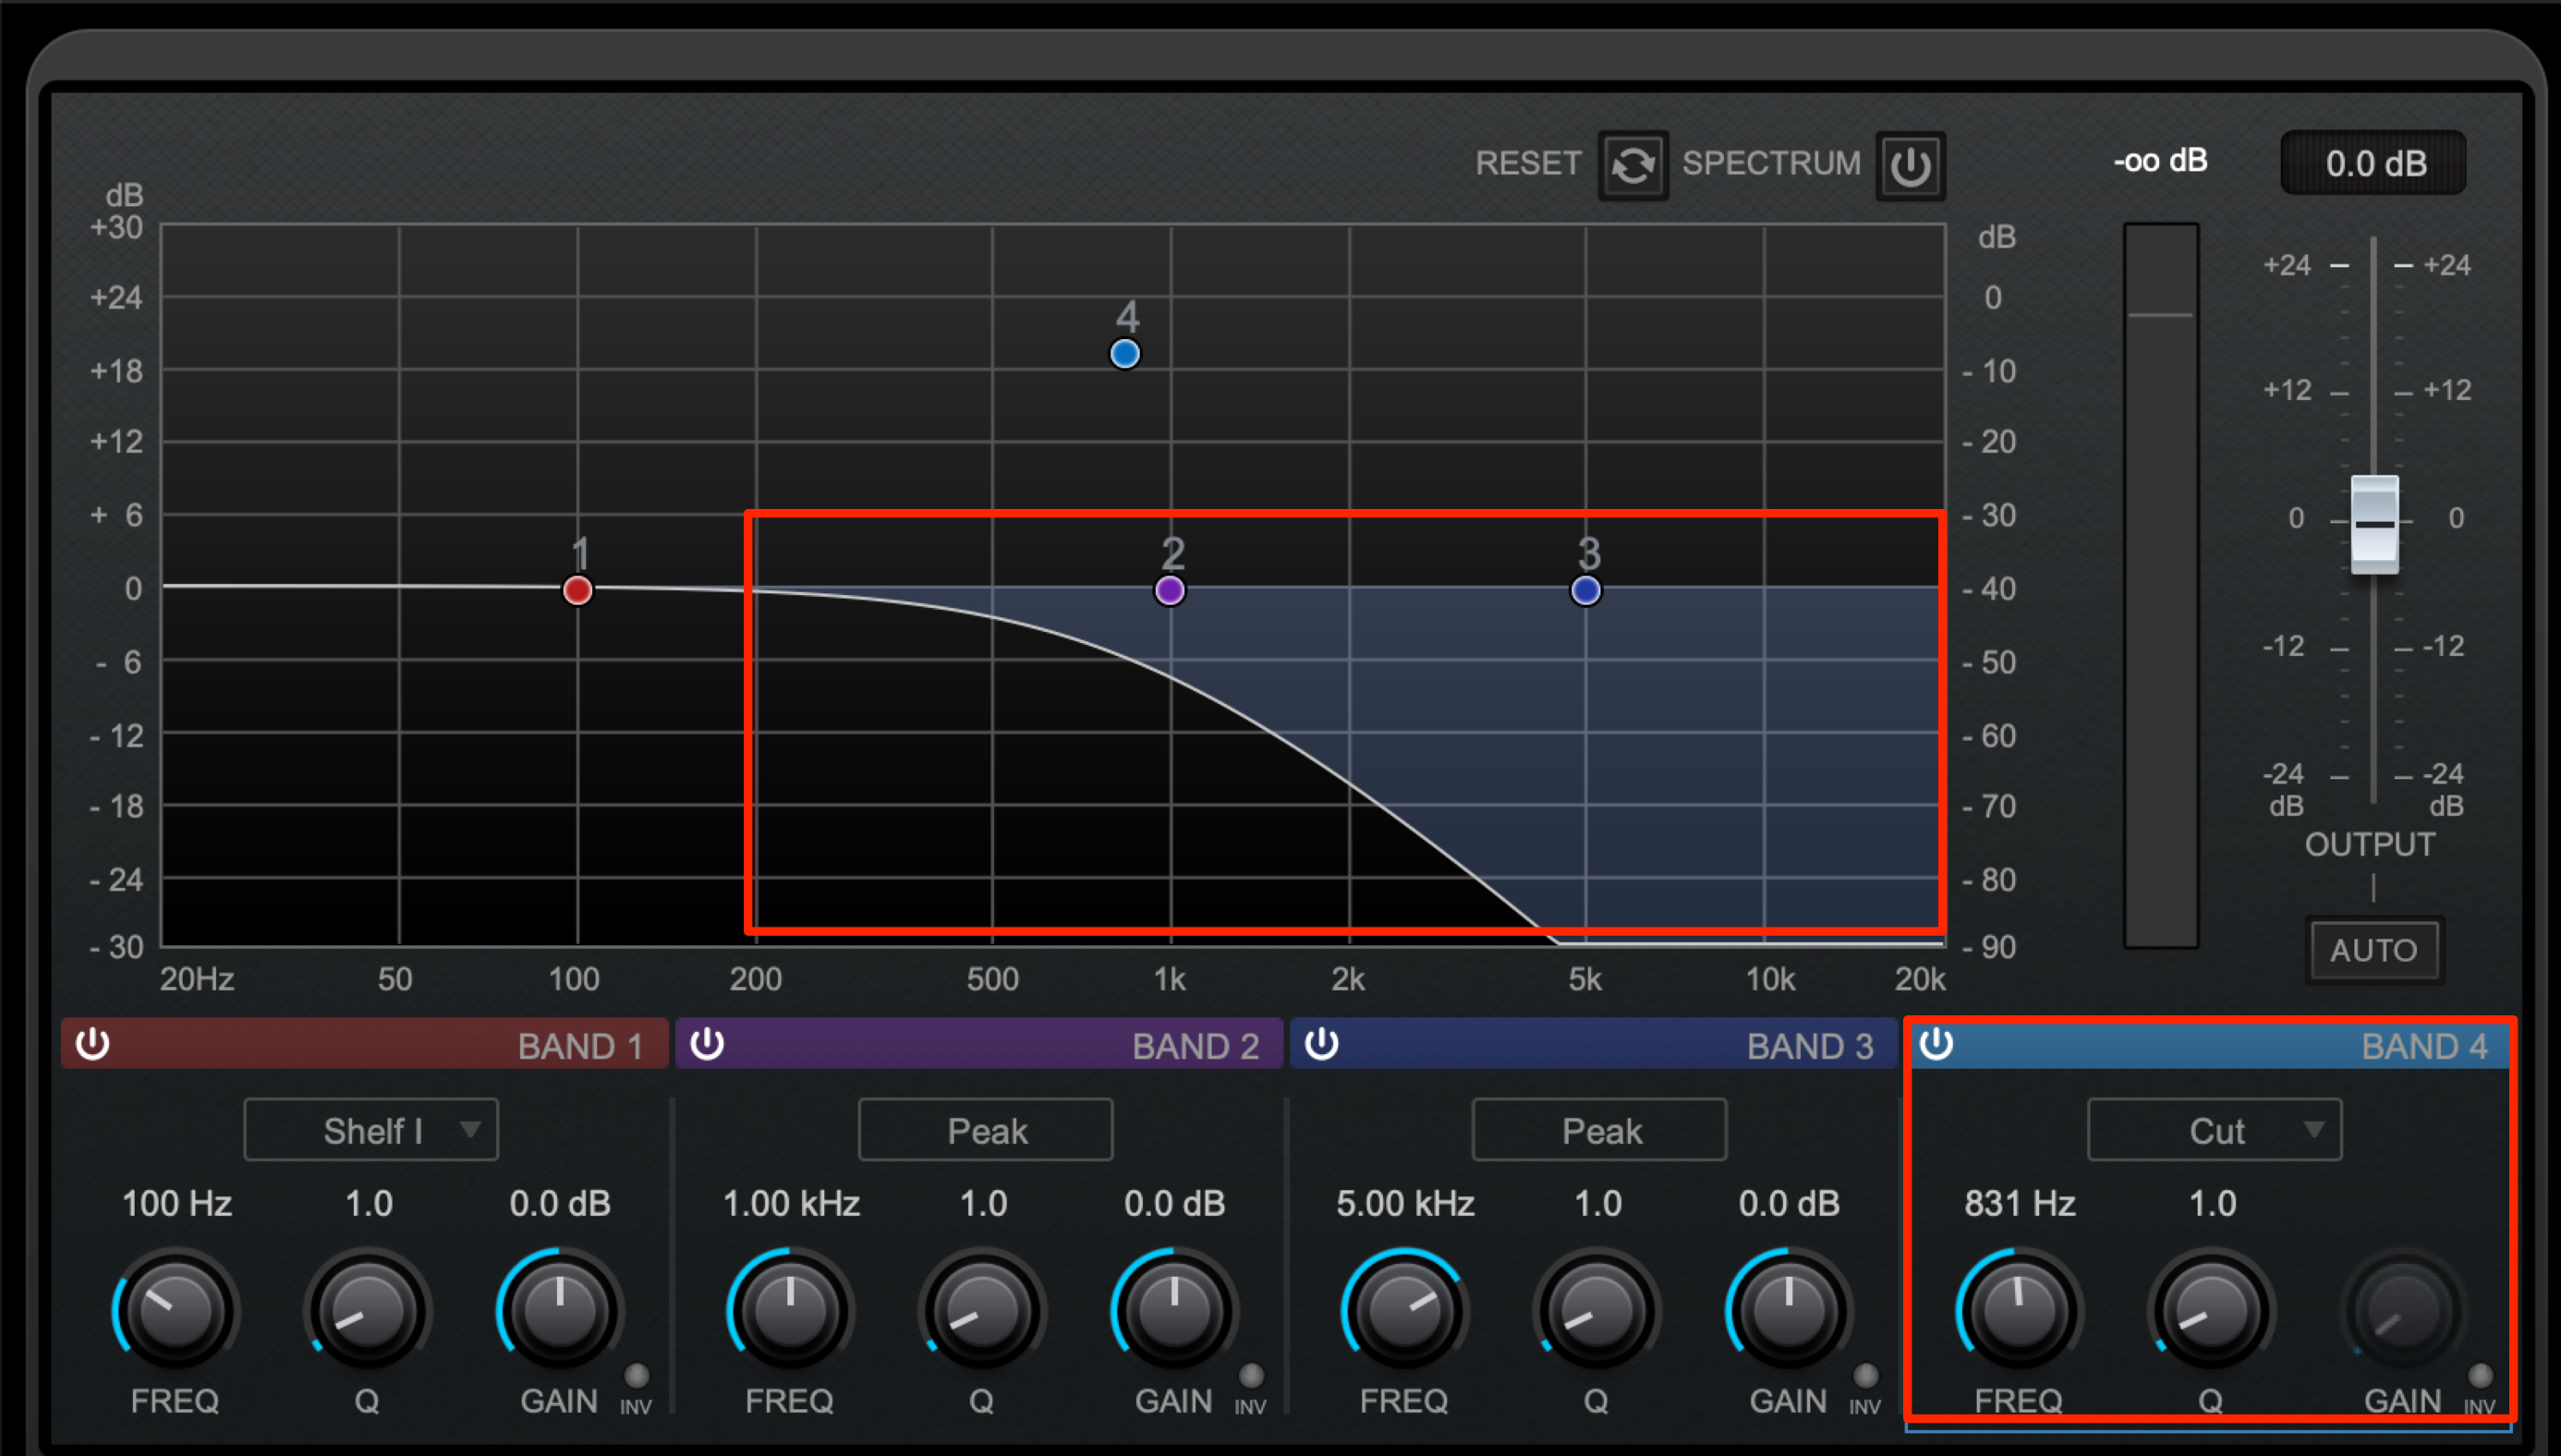Select the purple band 2 node on graph
This screenshot has height=1456, width=2561.
click(x=1169, y=590)
